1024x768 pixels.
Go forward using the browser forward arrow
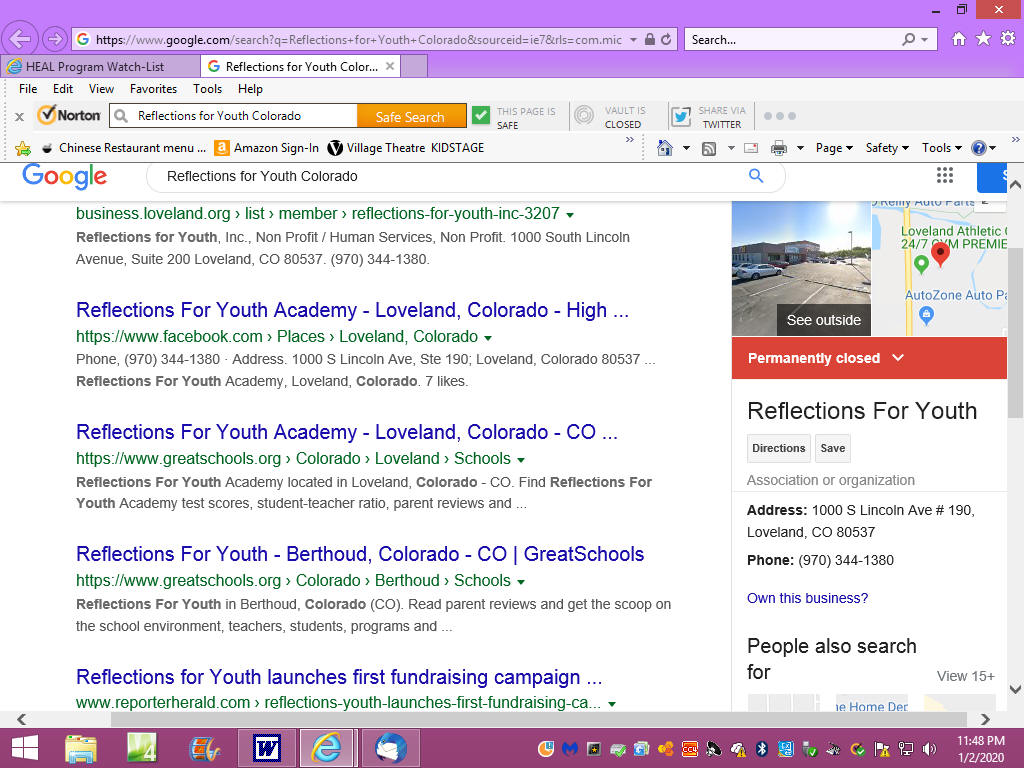pyautogui.click(x=55, y=39)
